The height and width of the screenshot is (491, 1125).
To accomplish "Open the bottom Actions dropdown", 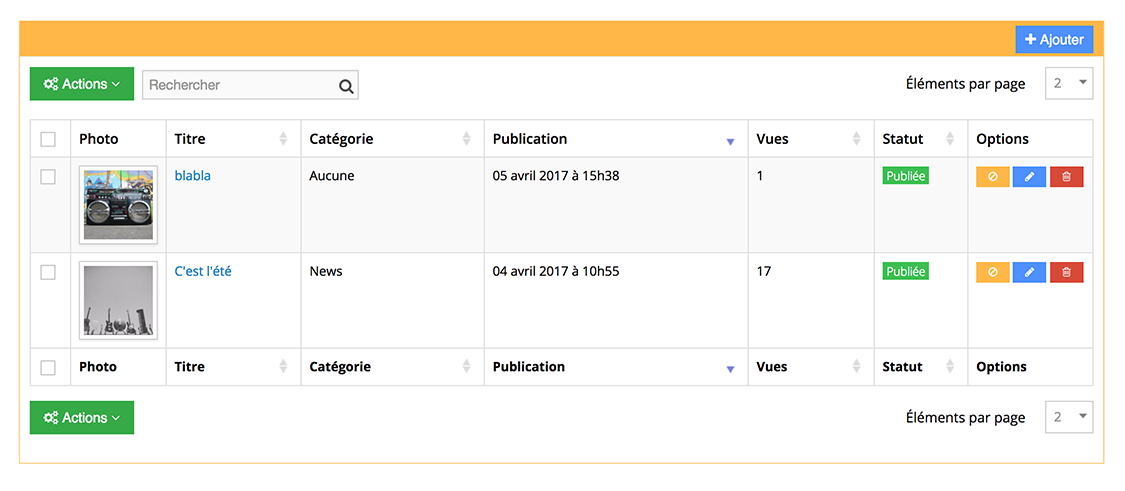I will click(82, 418).
